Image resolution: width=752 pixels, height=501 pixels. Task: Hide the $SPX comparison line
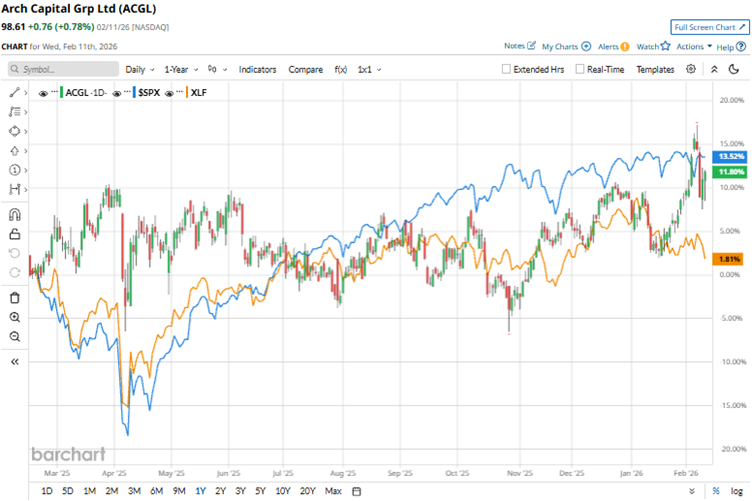[x=119, y=93]
